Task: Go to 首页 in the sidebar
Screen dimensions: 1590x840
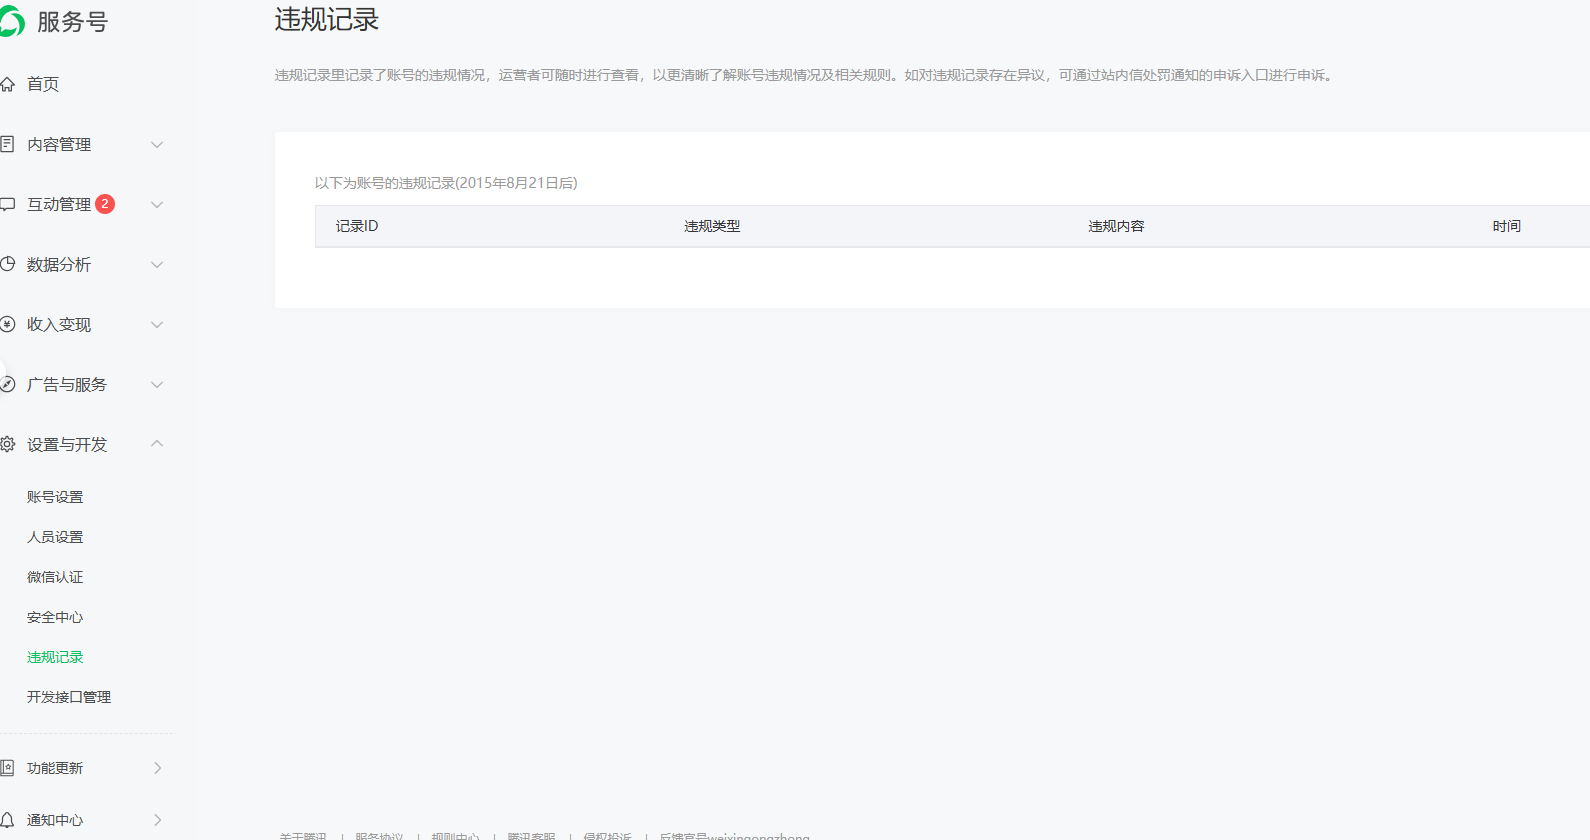Action: pyautogui.click(x=43, y=84)
